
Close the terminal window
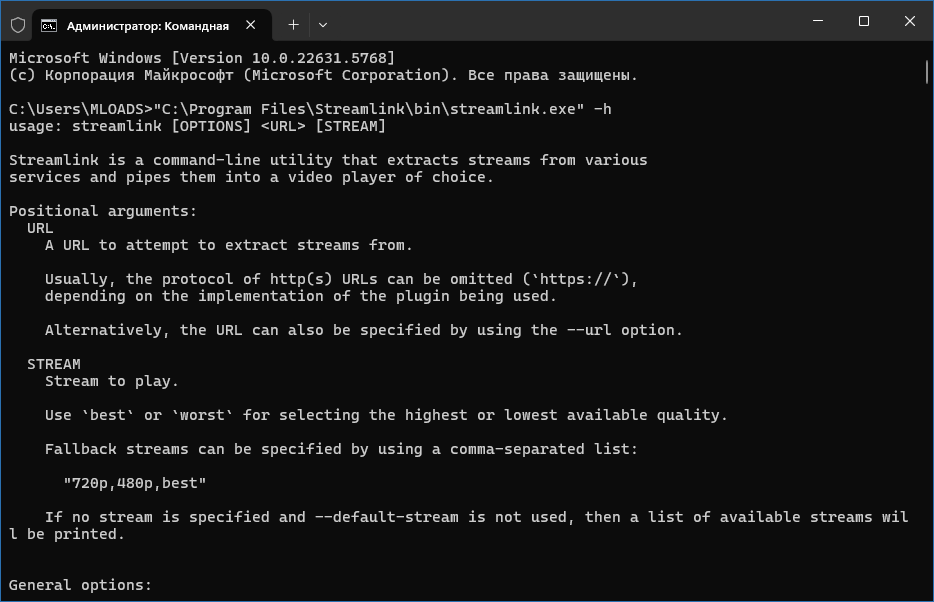pyautogui.click(x=910, y=22)
